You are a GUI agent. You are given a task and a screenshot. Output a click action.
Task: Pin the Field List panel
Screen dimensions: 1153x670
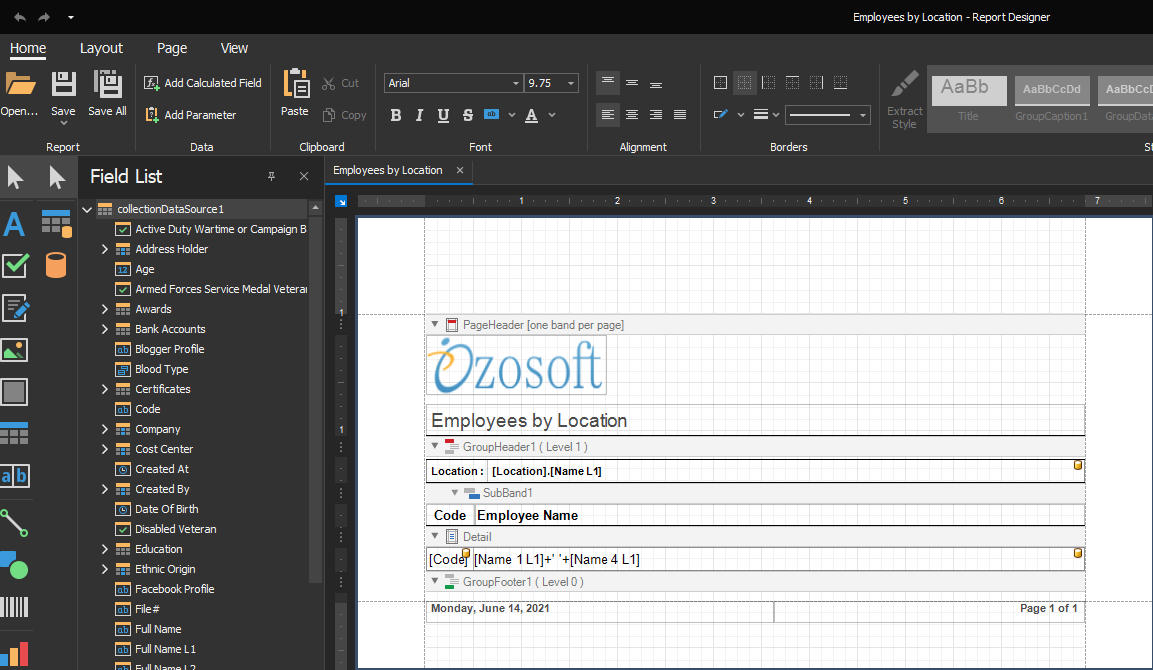click(x=271, y=177)
